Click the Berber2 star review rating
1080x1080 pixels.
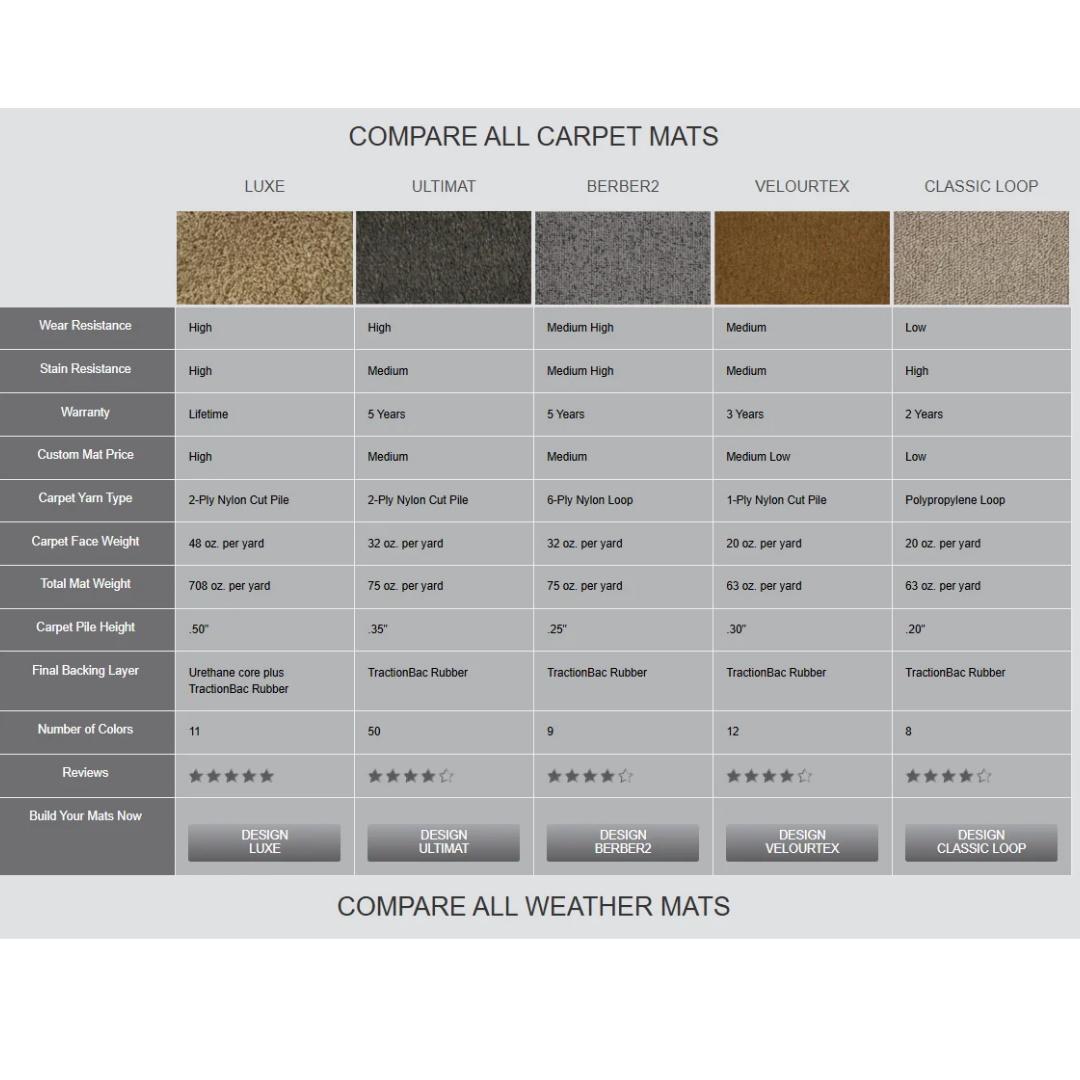(590, 776)
